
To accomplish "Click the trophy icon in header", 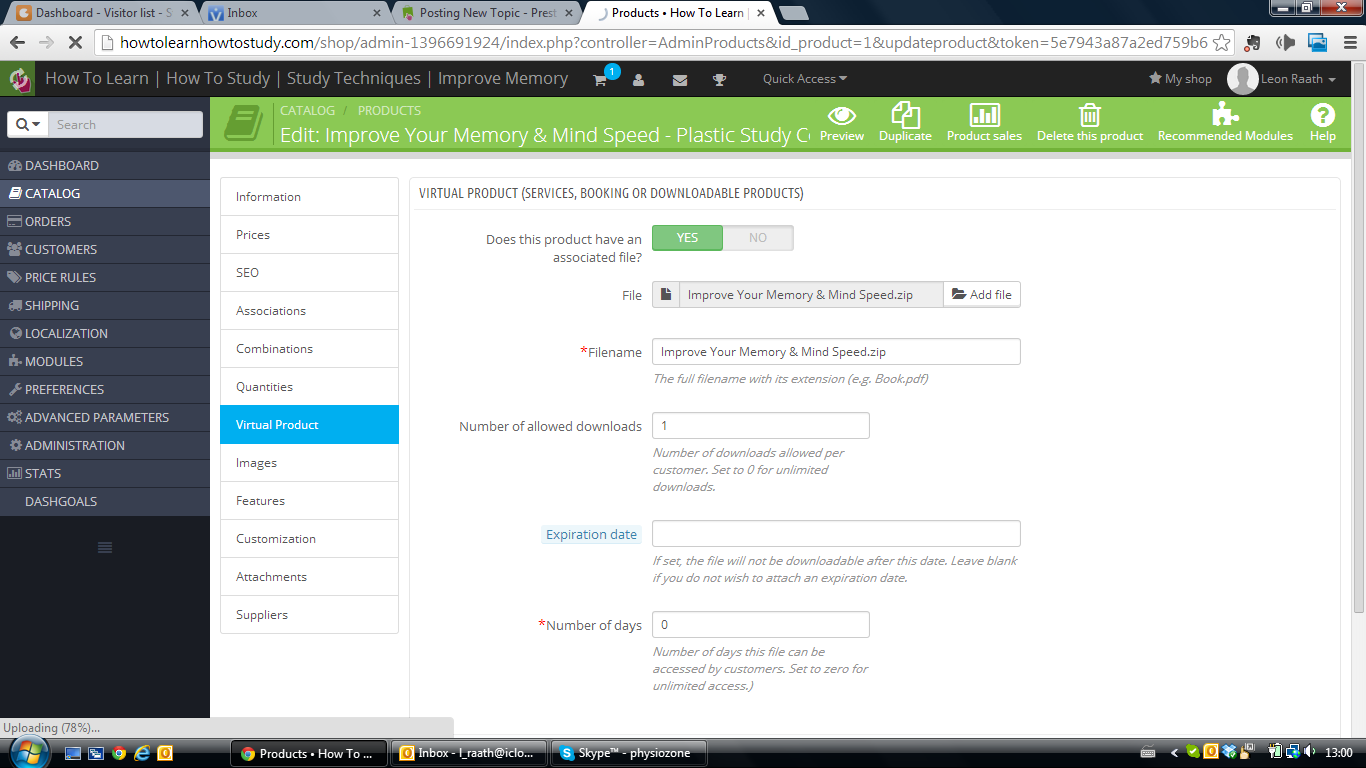I will click(x=719, y=79).
